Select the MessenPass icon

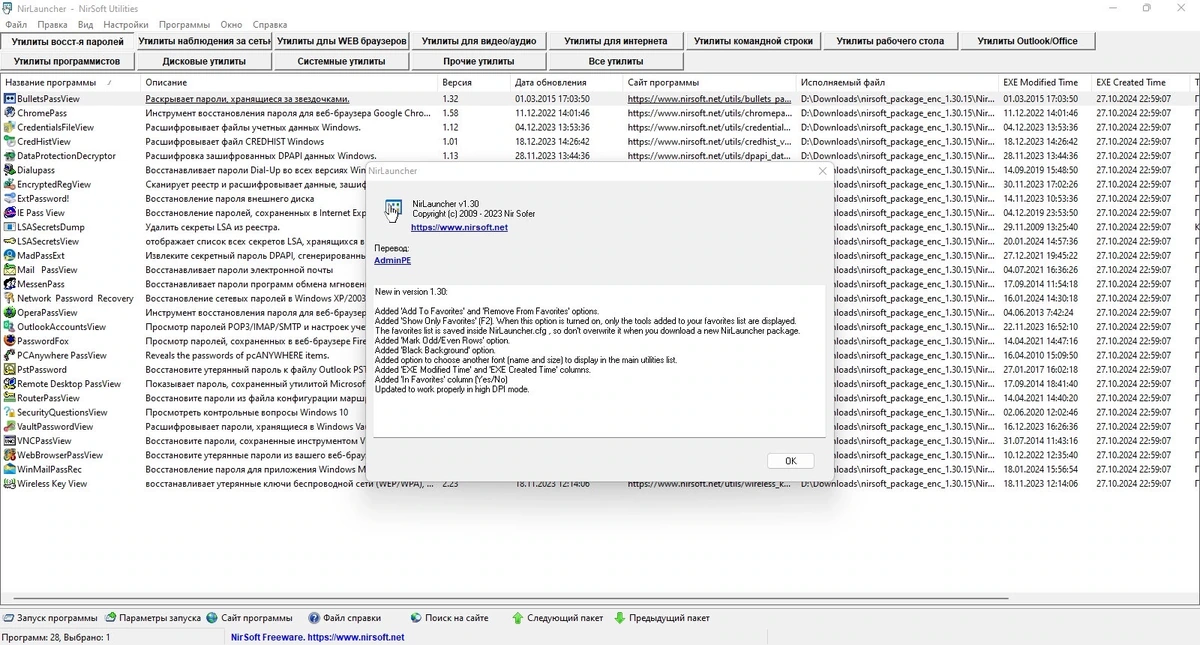9,284
